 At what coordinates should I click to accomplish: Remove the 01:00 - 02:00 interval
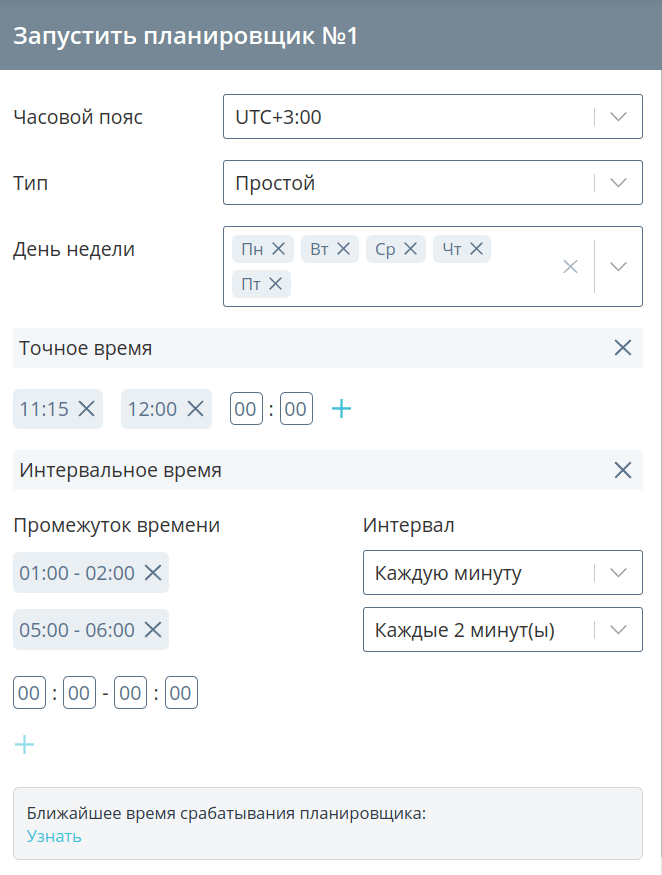(153, 573)
